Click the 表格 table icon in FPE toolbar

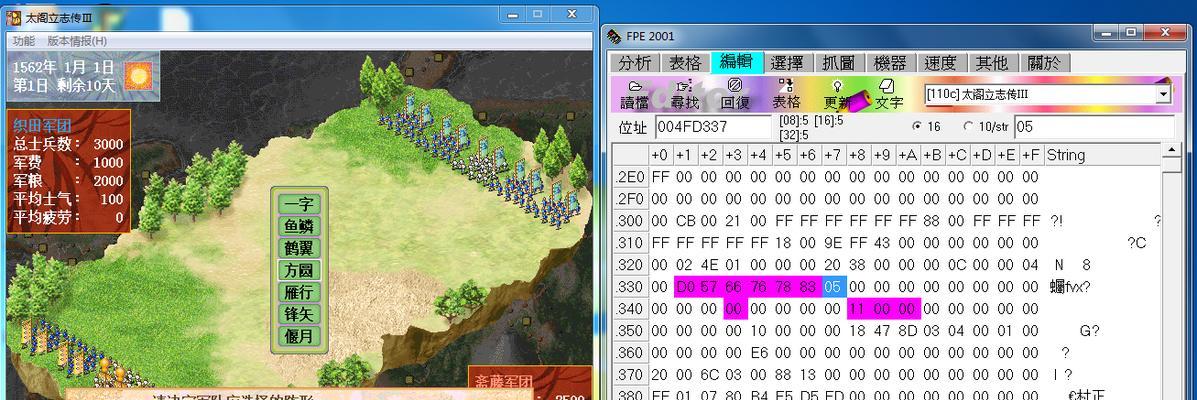[786, 94]
